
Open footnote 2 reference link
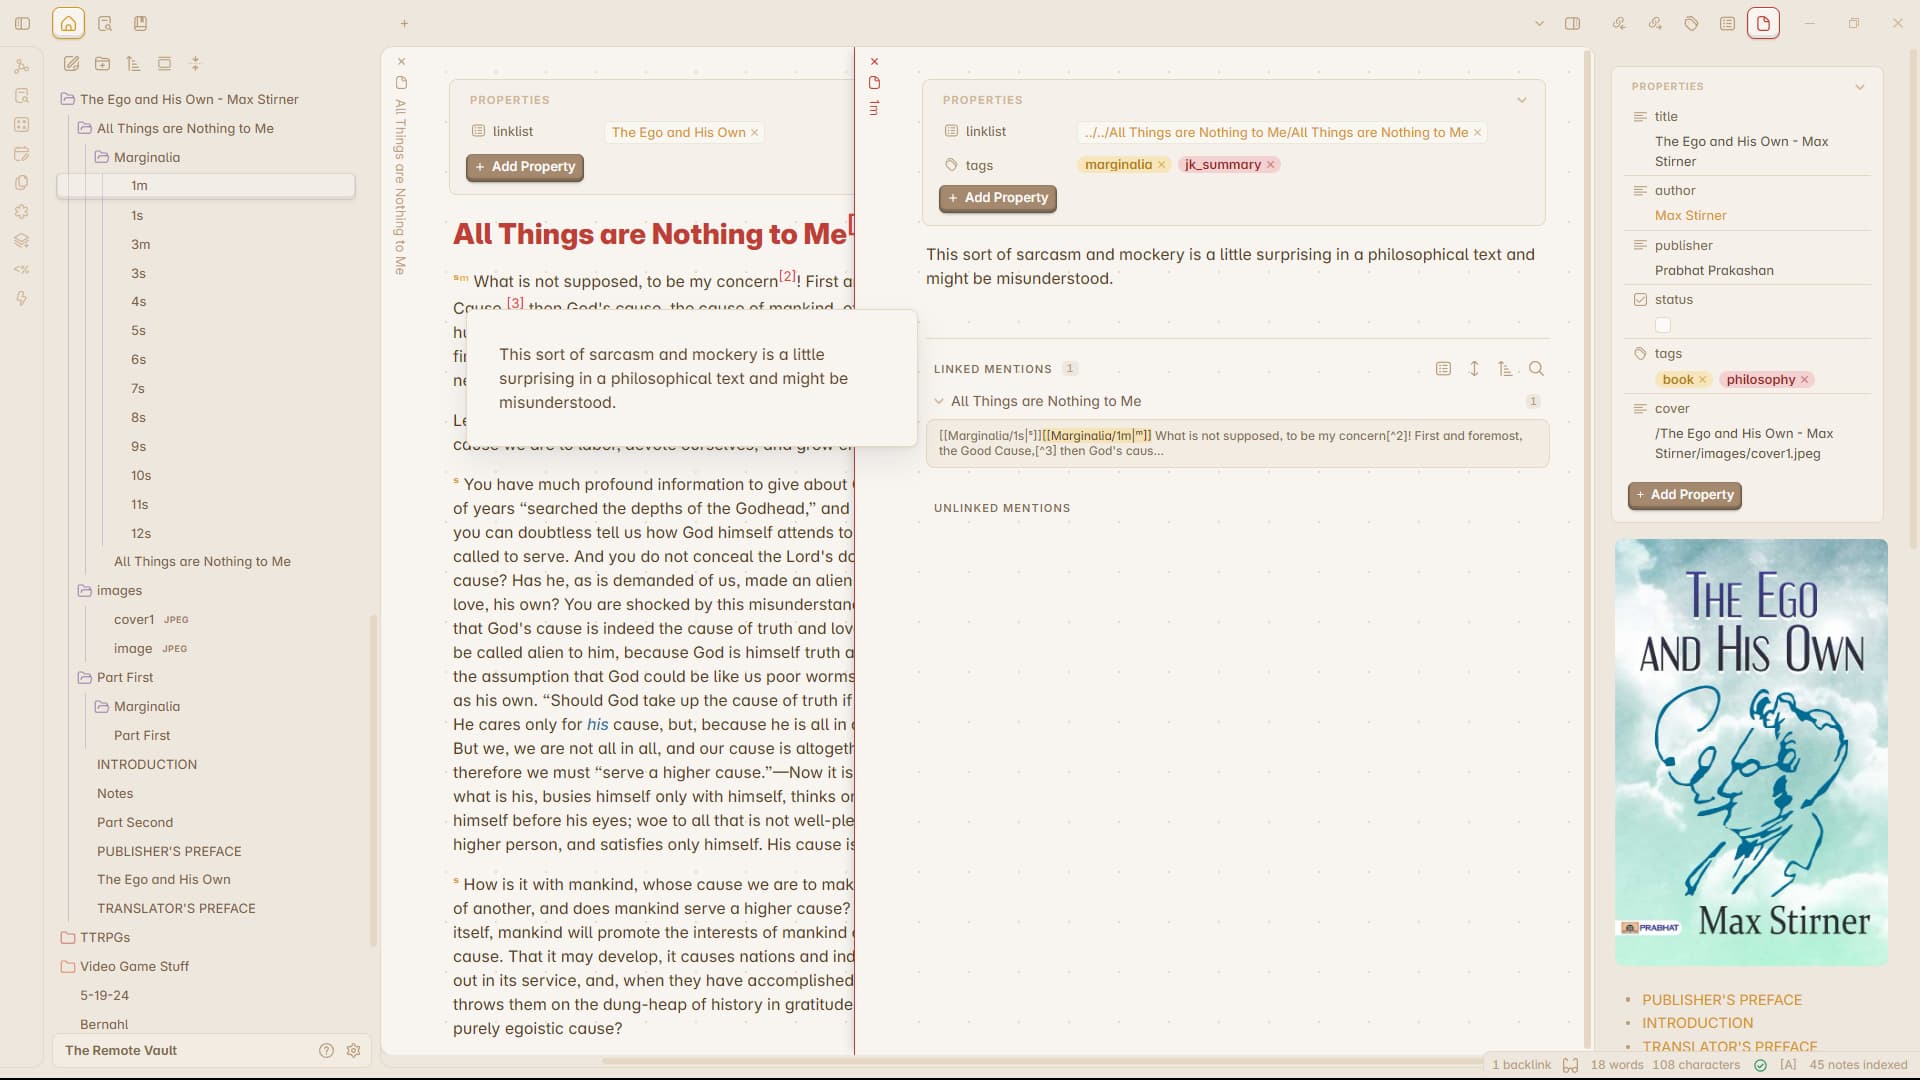pyautogui.click(x=788, y=276)
